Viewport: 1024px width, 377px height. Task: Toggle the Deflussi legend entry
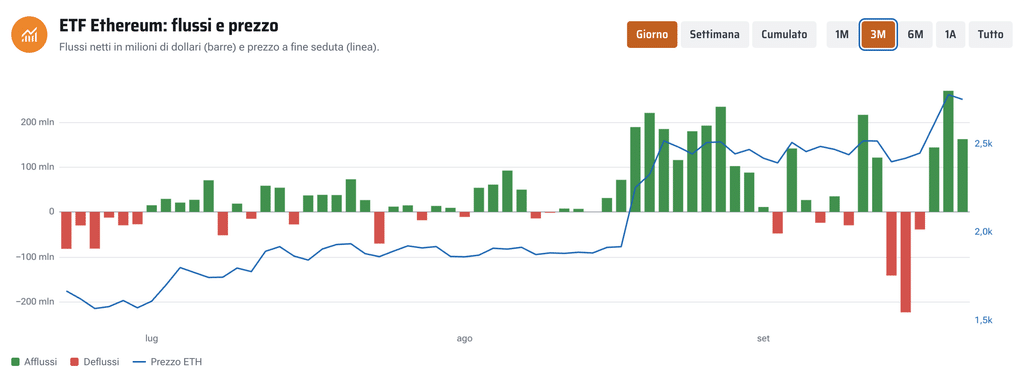94,362
